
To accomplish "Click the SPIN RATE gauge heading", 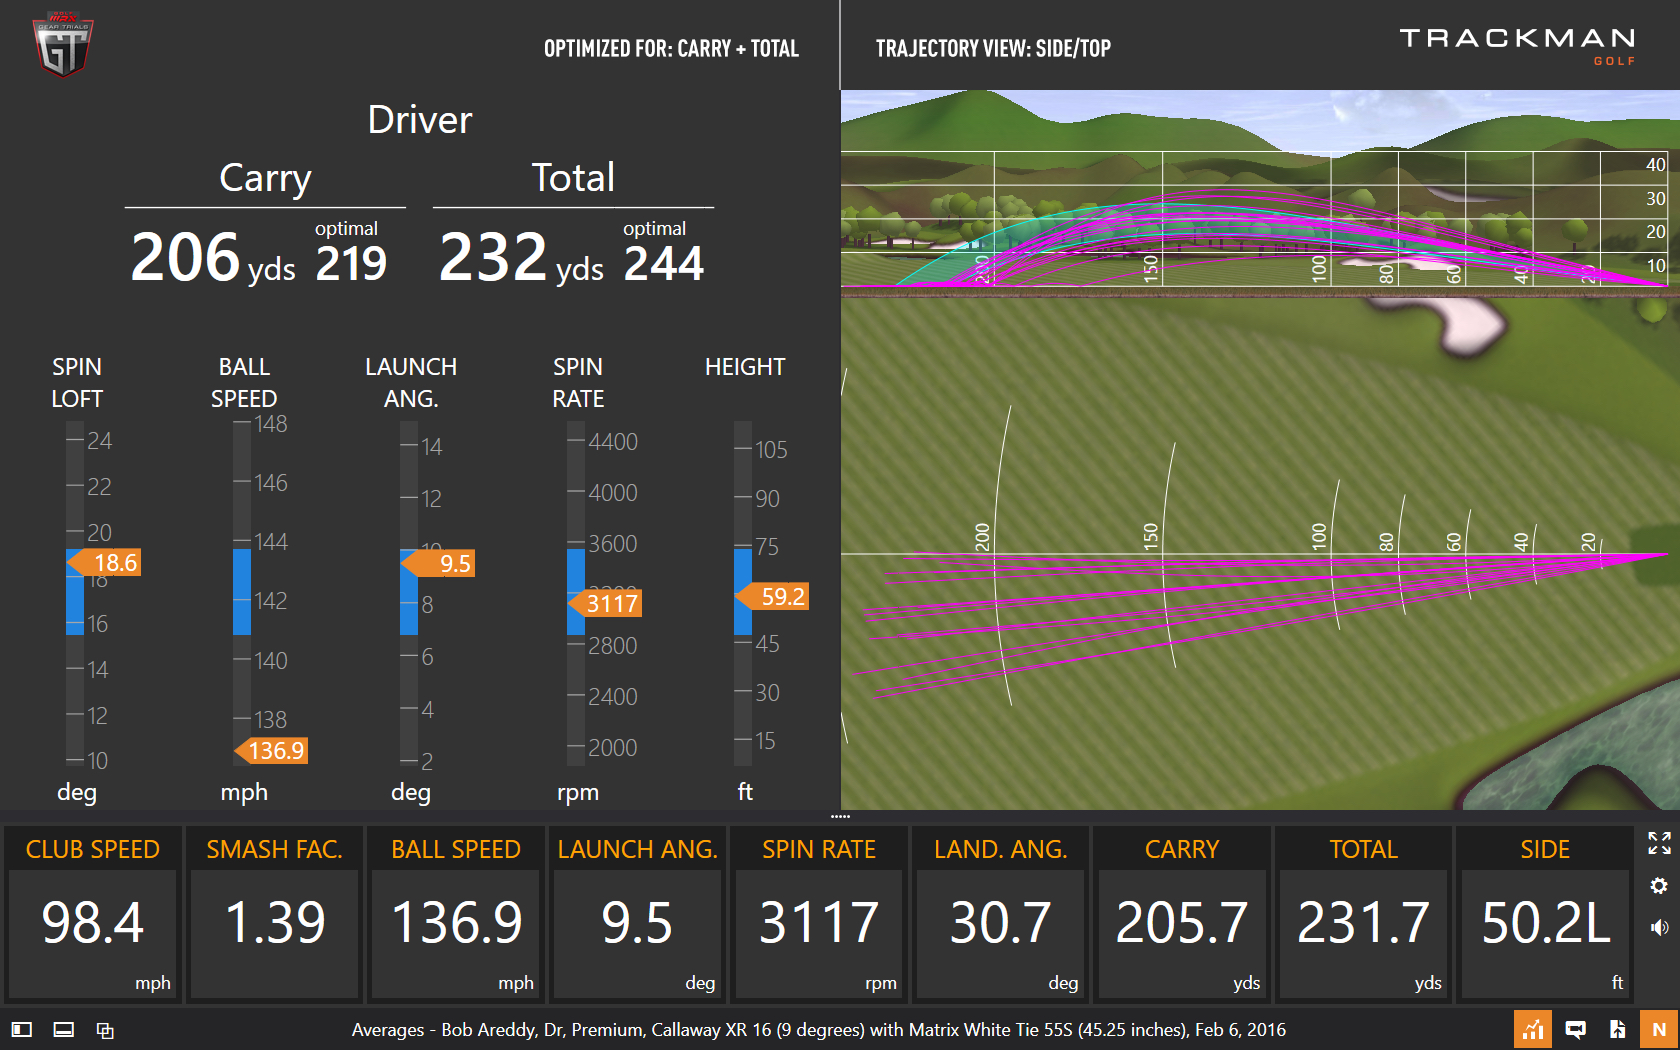I will (578, 382).
